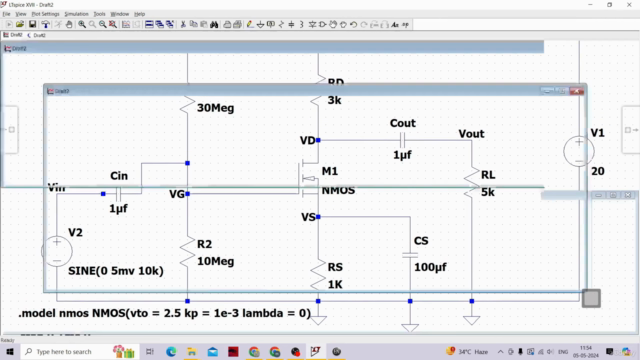
Task: Zoom to full extents with the crossed magnifier
Action: pos(113,24)
